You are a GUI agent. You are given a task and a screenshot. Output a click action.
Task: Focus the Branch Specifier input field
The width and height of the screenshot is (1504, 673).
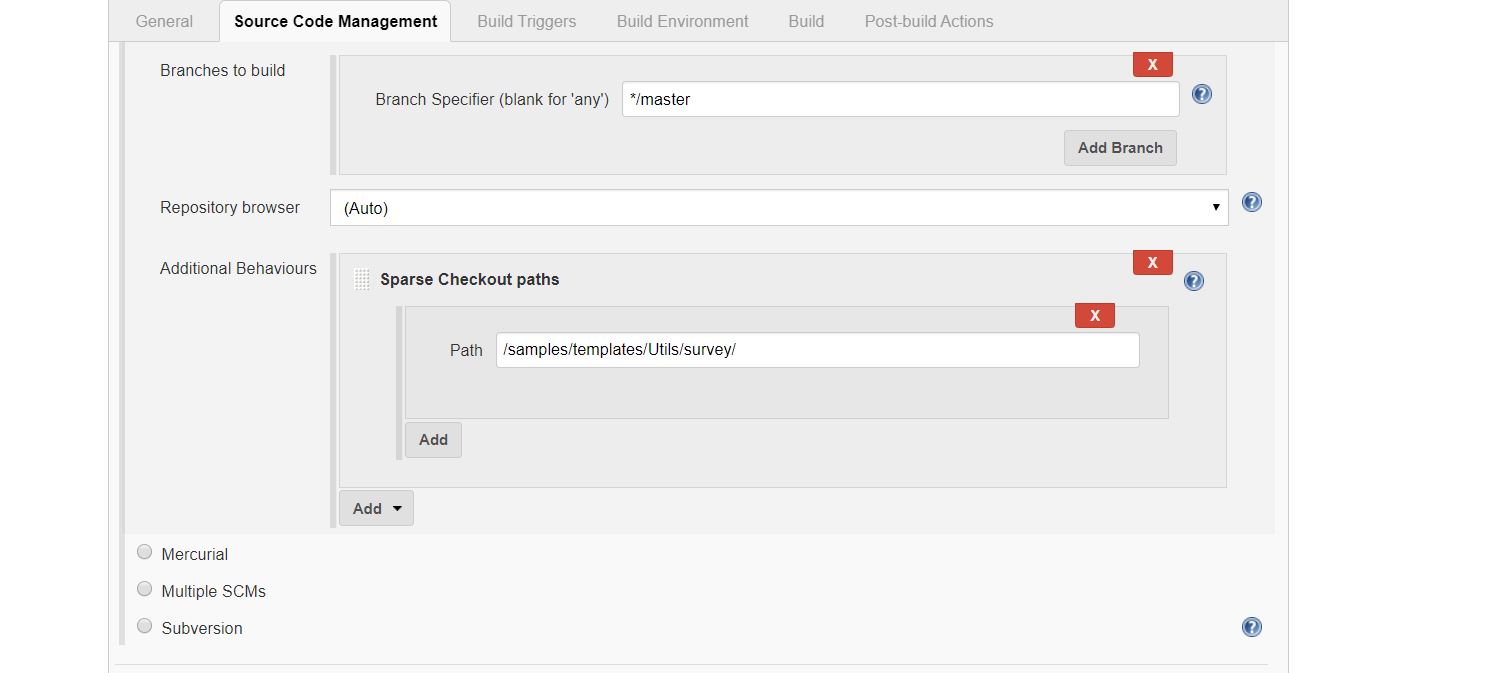[x=900, y=99]
